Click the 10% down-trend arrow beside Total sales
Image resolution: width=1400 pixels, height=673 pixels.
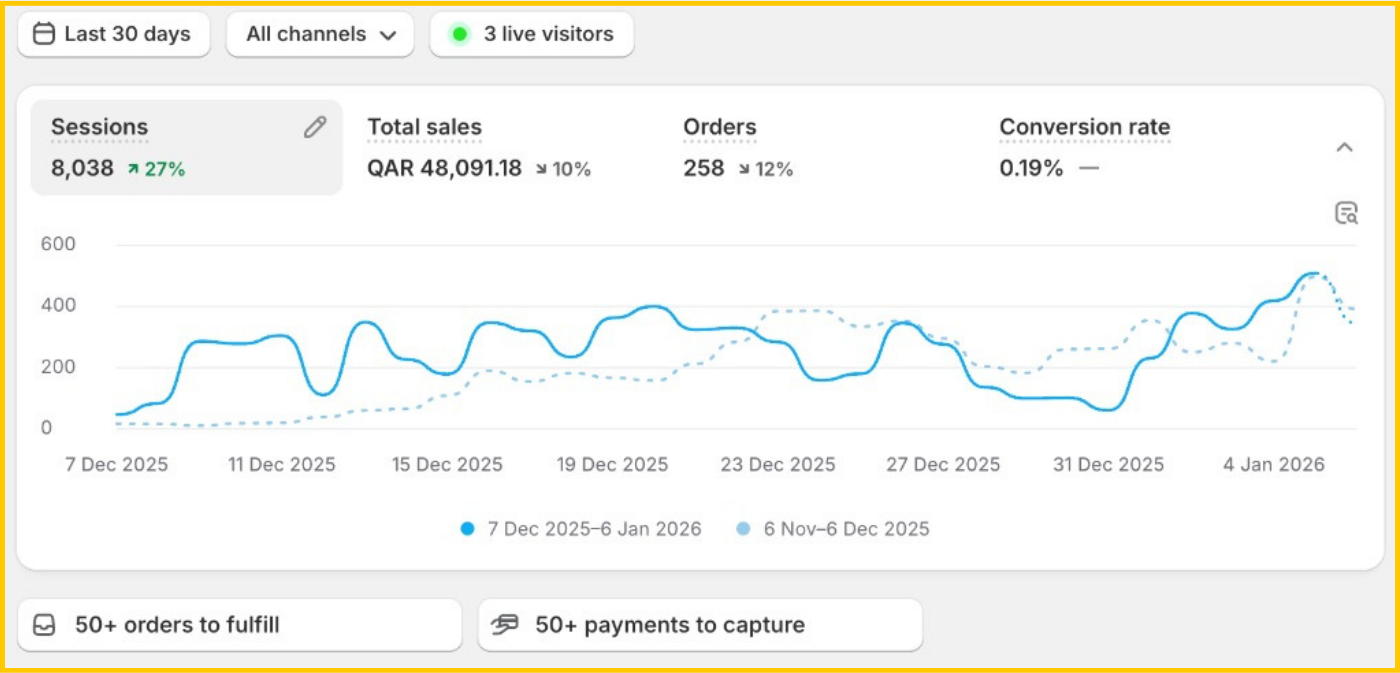pos(541,169)
